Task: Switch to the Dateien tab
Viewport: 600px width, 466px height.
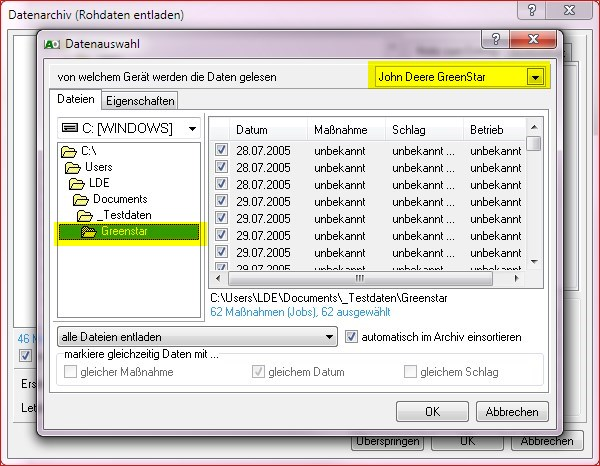Action: (76, 99)
